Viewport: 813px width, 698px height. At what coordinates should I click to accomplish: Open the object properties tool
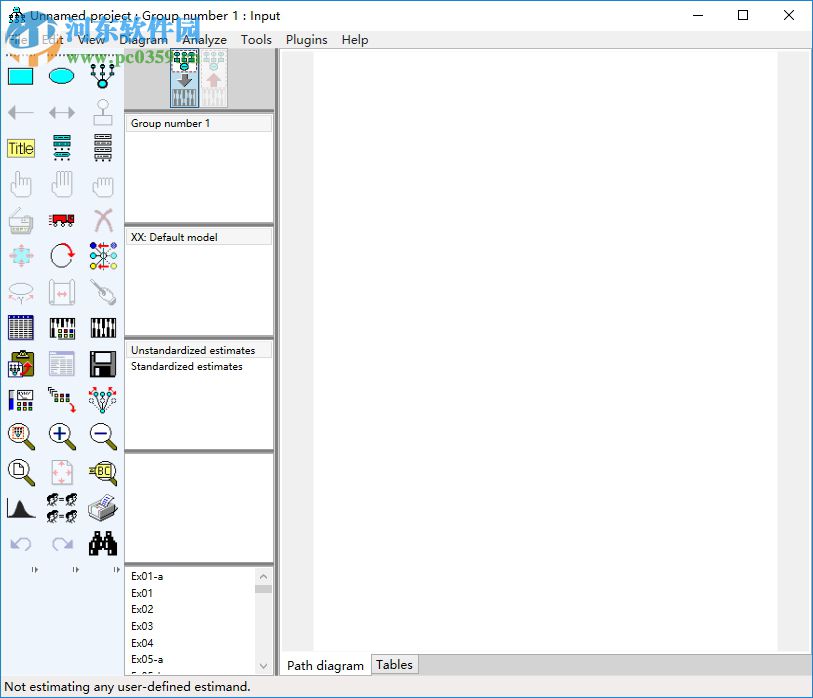click(x=21, y=400)
